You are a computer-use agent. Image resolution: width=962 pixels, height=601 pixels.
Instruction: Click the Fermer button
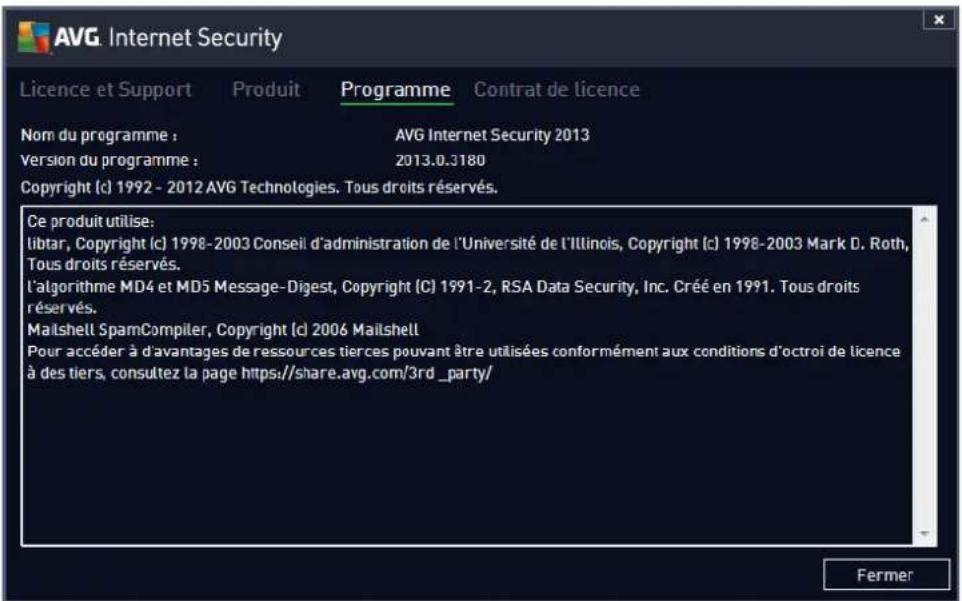click(885, 575)
